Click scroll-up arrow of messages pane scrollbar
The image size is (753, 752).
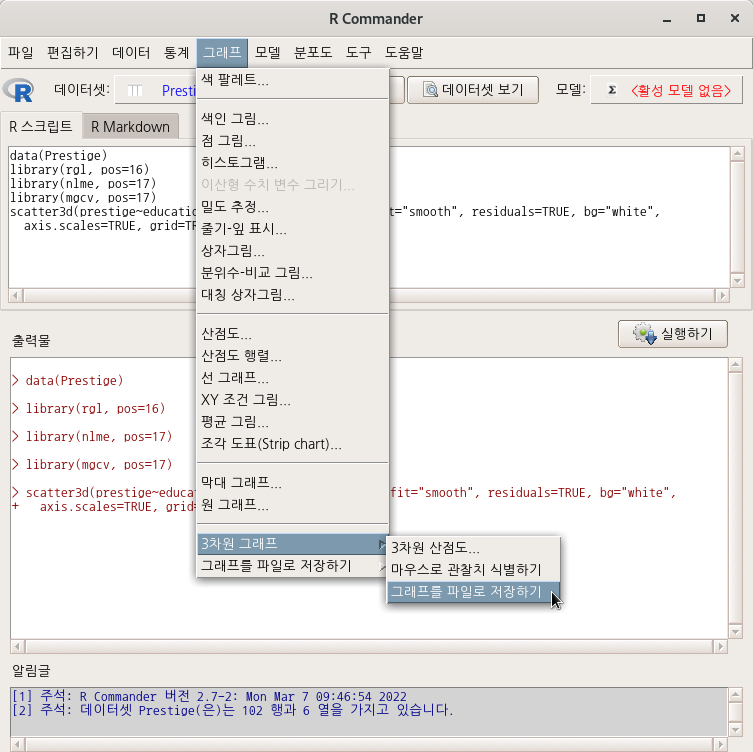735,694
